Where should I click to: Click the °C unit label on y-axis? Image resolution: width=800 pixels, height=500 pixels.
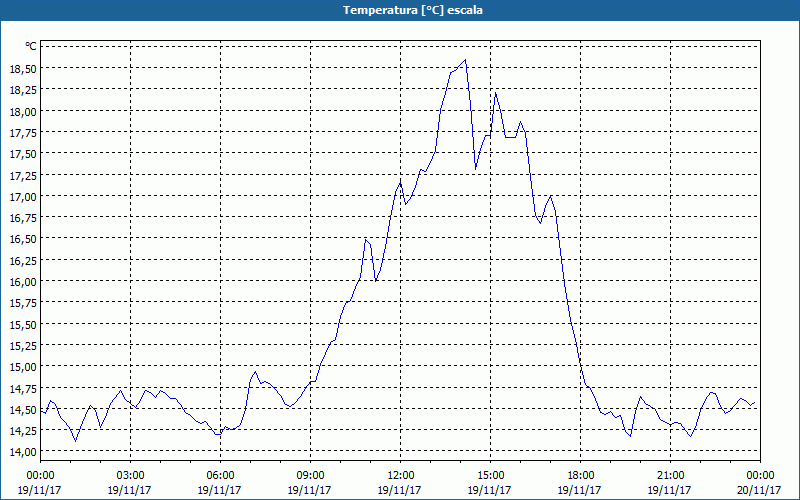point(30,46)
